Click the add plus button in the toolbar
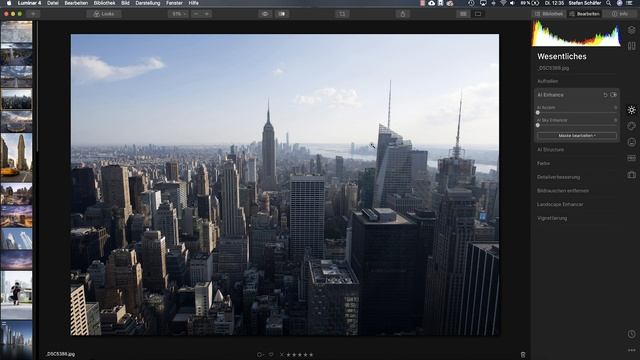Image resolution: width=640 pixels, height=360 pixels. [33, 14]
